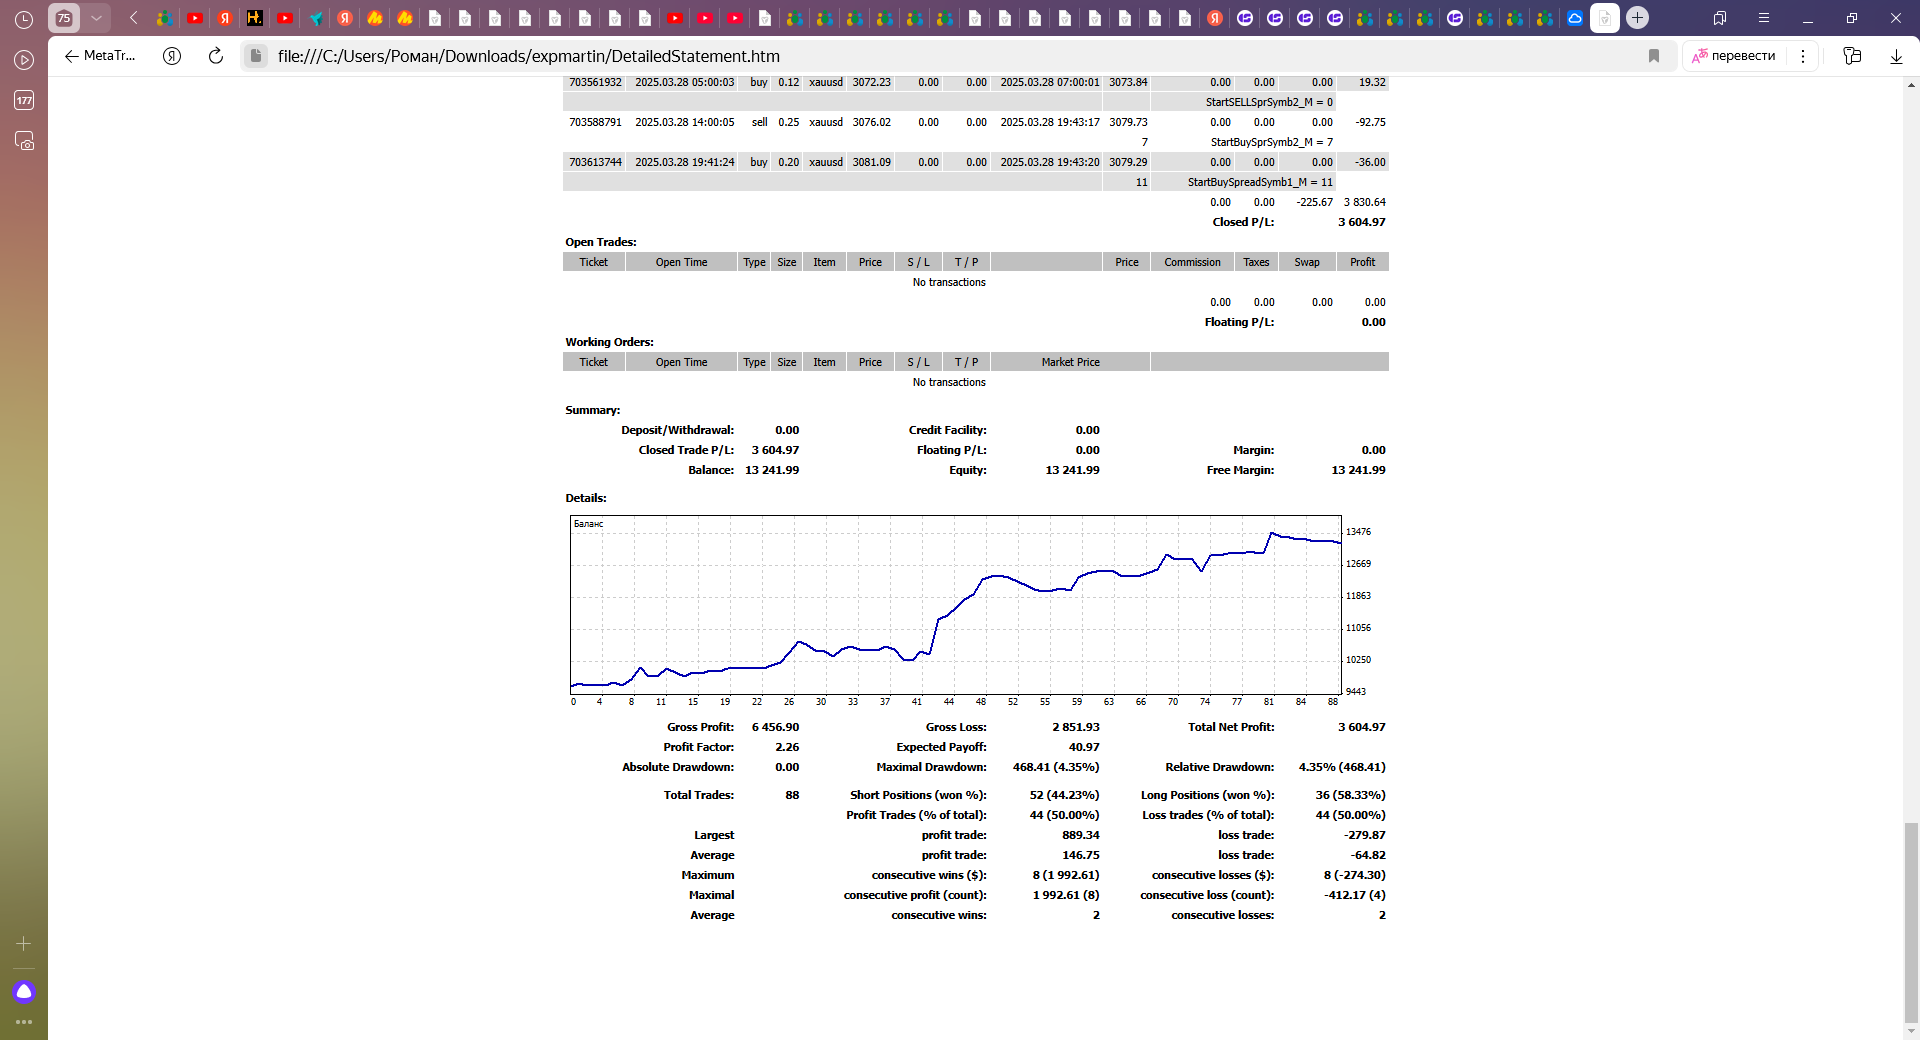Image resolution: width=1920 pixels, height=1040 pixels.
Task: Click the screenshot capture icon in the sidebar
Action: (x=24, y=141)
